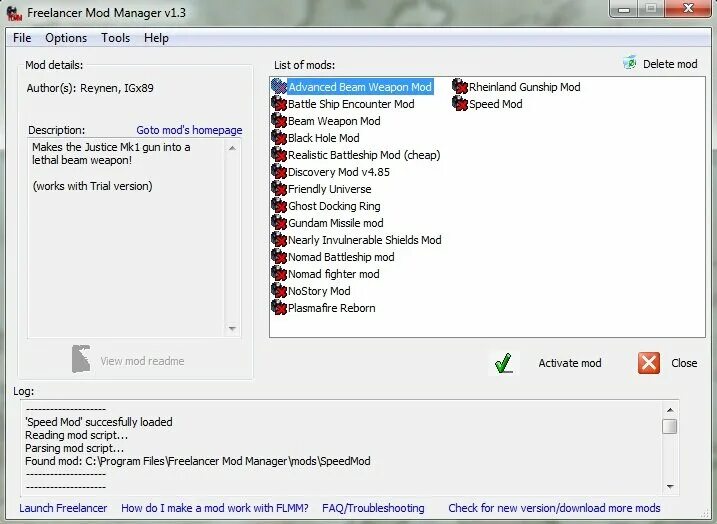
Task: Click the Nomad Battleship mod icon
Action: [279, 256]
